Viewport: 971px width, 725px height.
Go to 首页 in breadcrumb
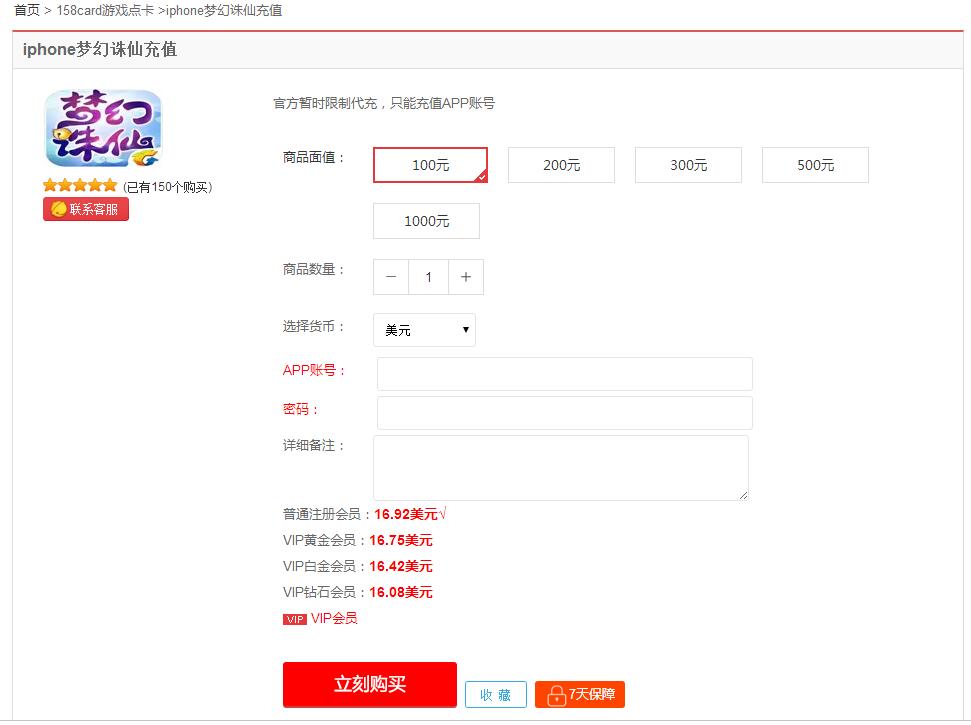click(27, 10)
